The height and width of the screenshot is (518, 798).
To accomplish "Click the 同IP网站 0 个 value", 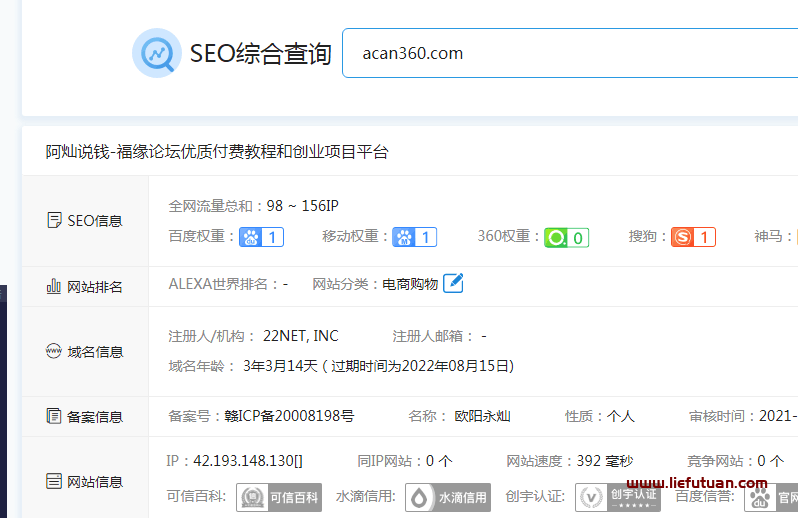I will coord(439,461).
